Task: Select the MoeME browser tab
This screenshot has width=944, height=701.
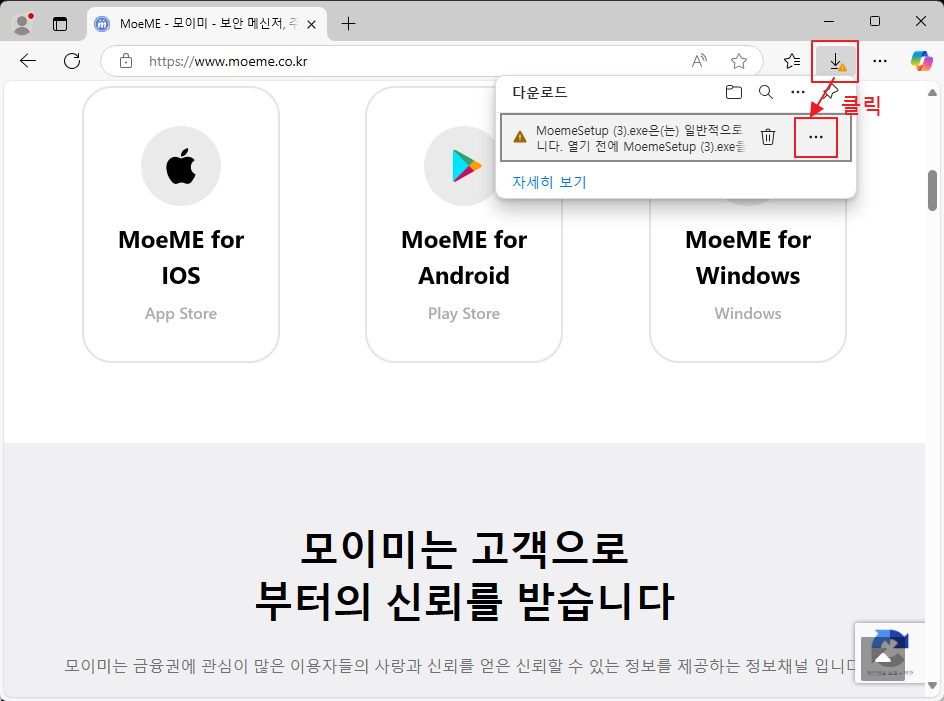Action: pyautogui.click(x=208, y=24)
